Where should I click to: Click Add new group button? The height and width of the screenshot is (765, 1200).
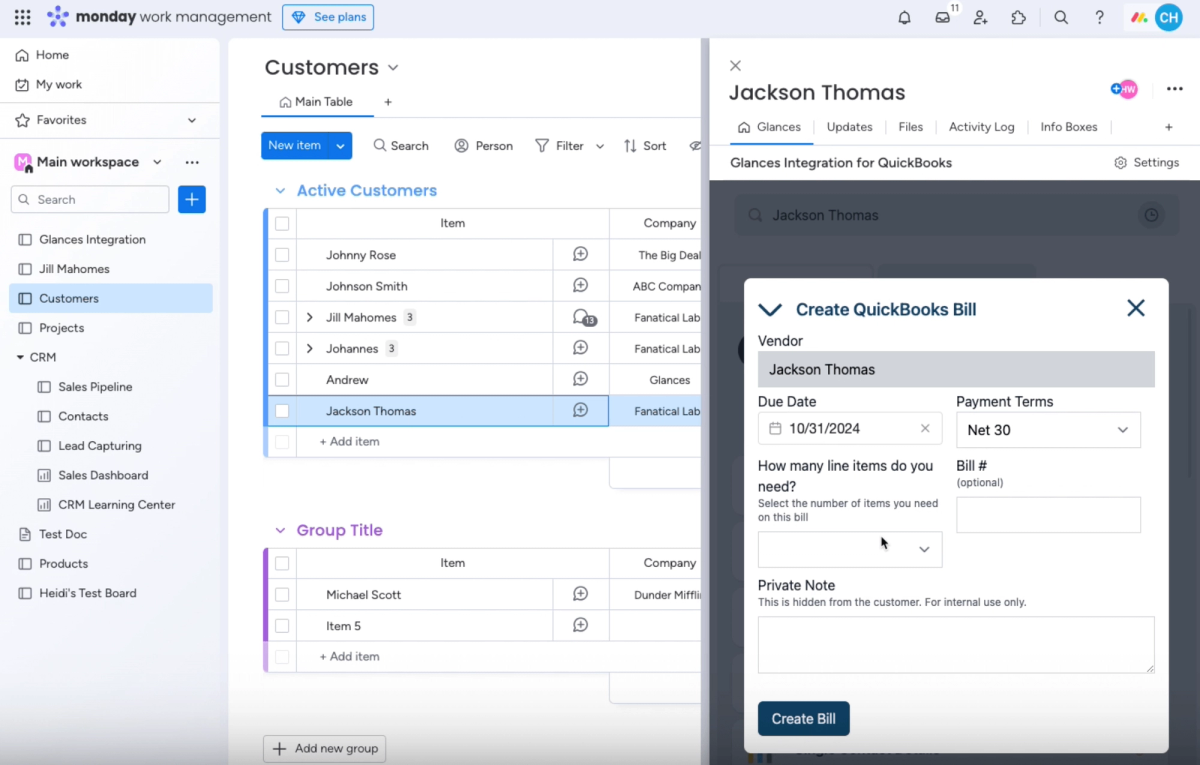324,748
